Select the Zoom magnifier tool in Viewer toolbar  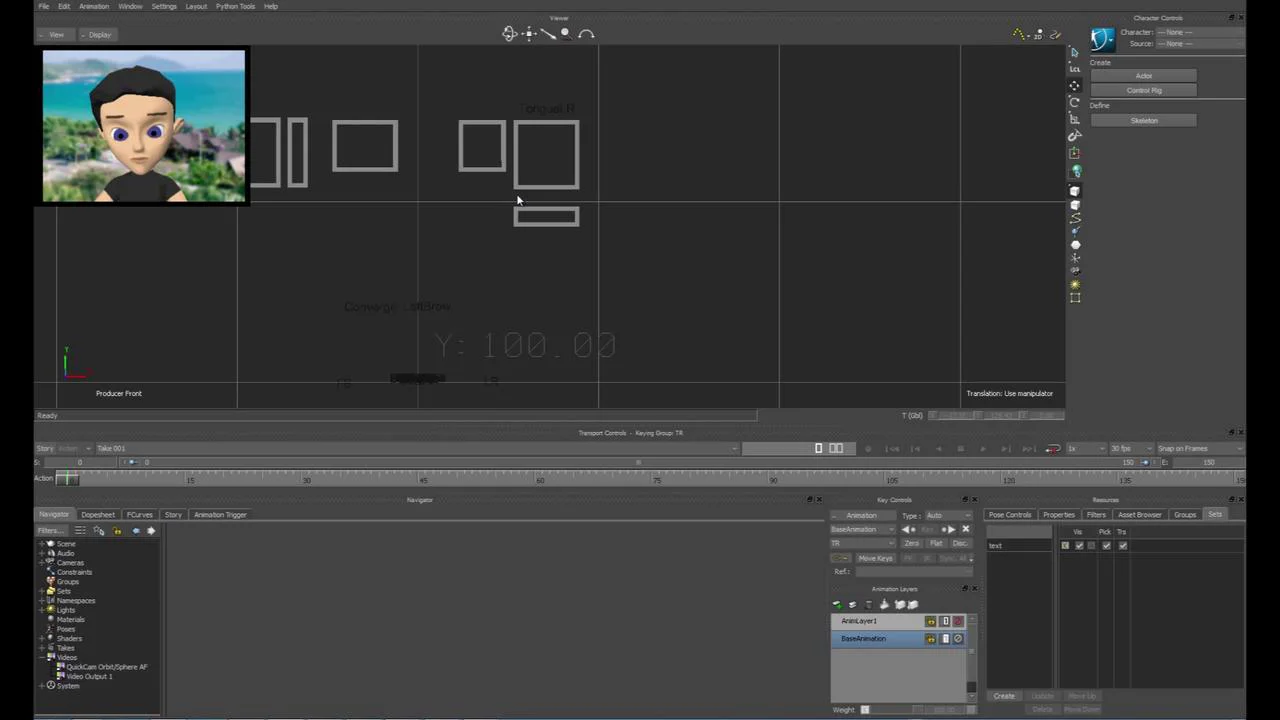(565, 33)
